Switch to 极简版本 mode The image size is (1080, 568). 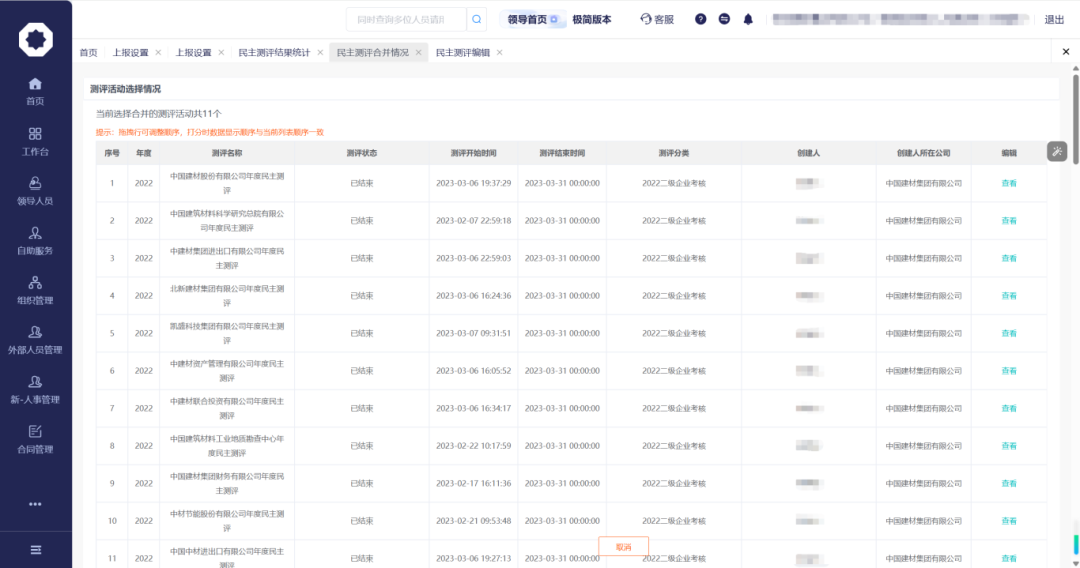click(591, 19)
